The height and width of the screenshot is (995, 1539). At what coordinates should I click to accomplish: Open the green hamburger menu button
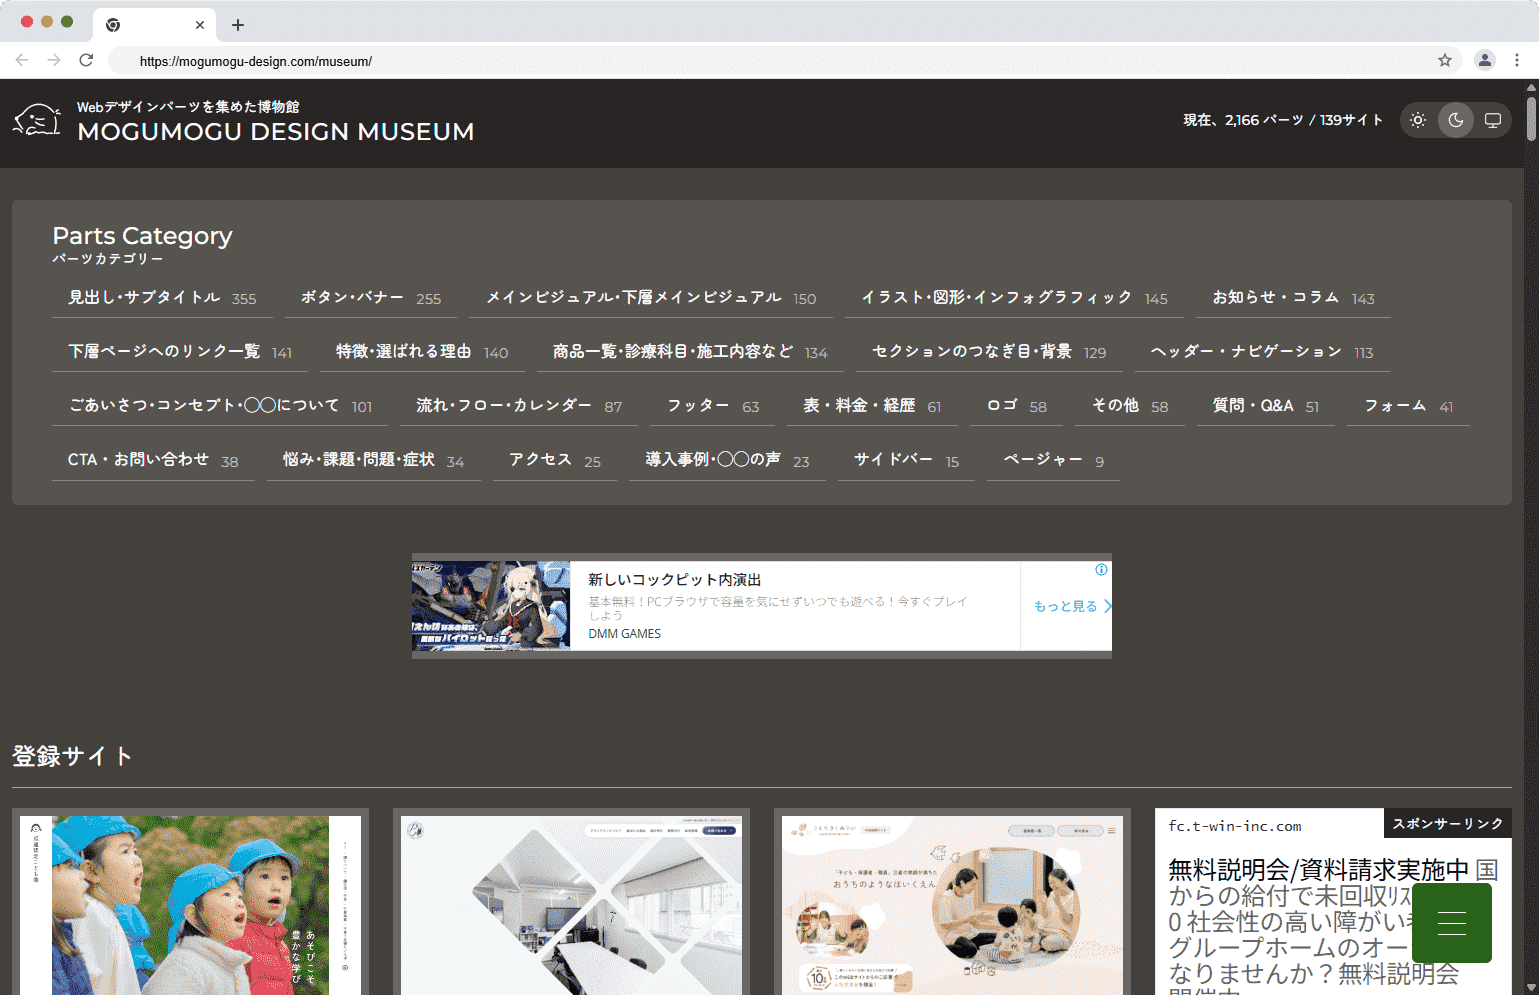pos(1451,923)
